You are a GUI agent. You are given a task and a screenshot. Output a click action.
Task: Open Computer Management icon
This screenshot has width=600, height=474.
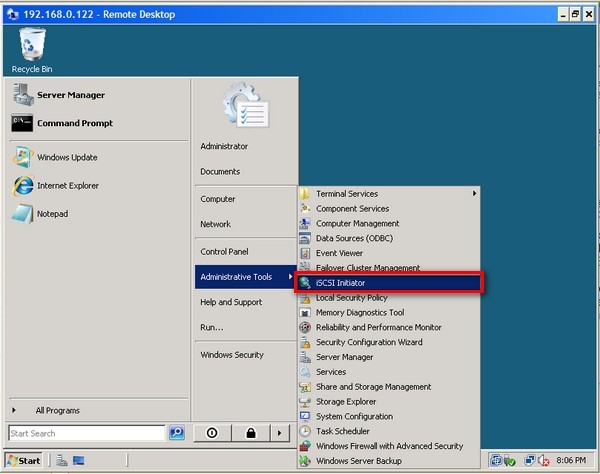(305, 223)
